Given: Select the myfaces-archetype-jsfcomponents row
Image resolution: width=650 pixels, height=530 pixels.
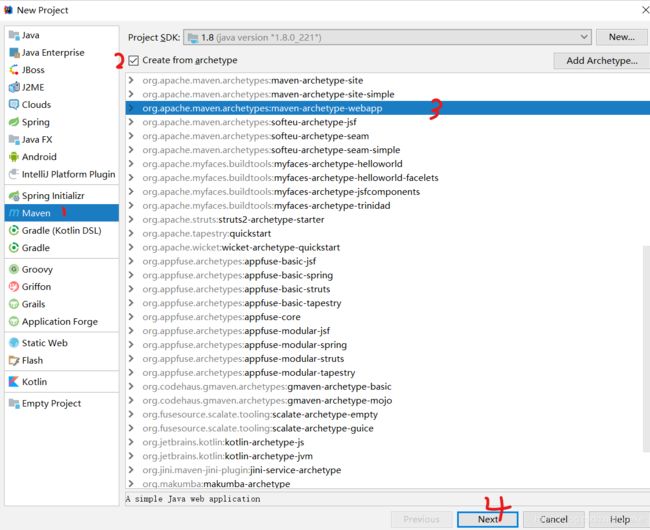Looking at the screenshot, I should (388, 191).
